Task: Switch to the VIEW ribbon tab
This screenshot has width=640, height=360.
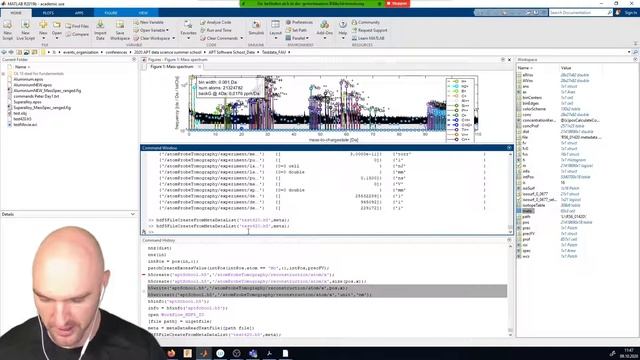Action: [143, 13]
